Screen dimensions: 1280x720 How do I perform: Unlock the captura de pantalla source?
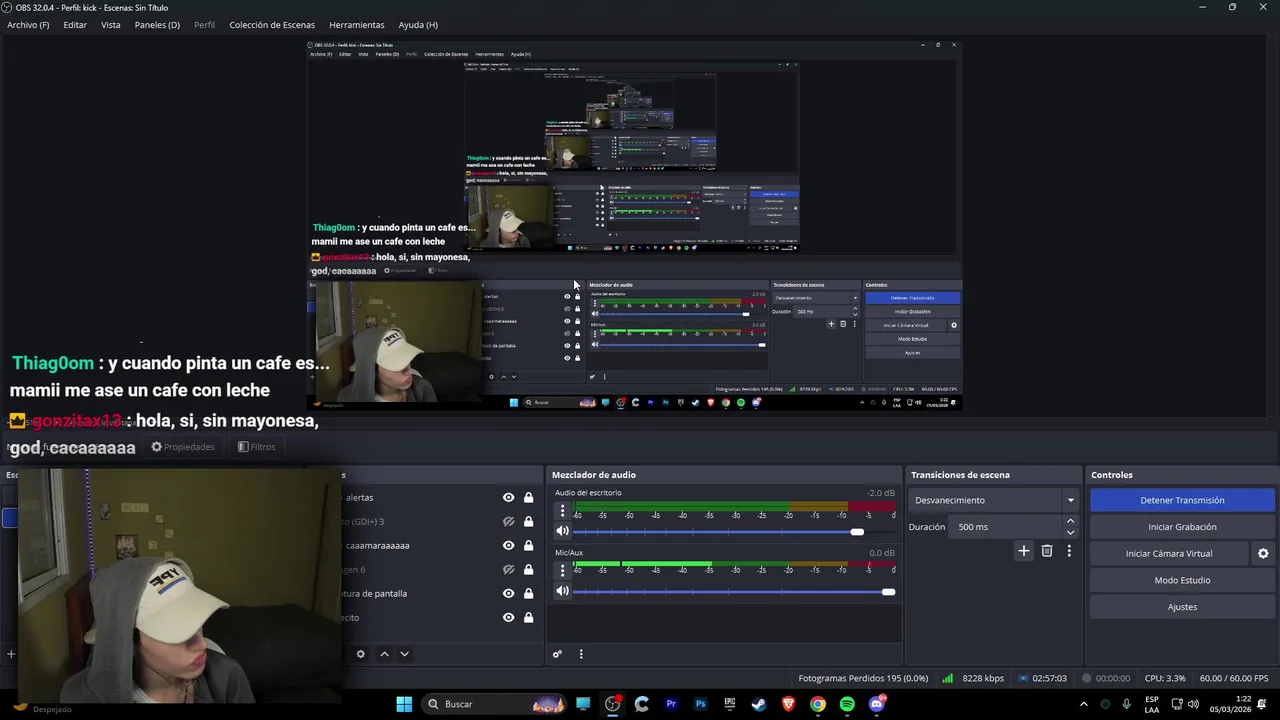point(528,594)
